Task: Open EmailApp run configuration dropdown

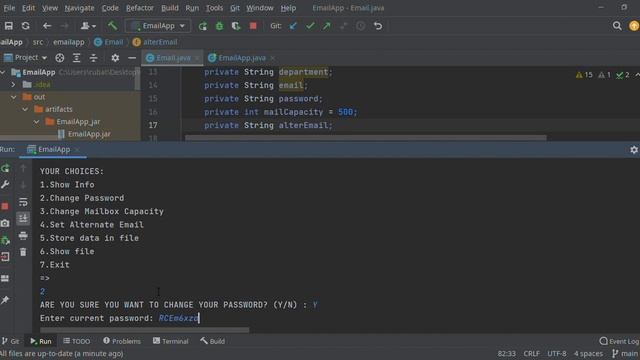Action: (158, 26)
